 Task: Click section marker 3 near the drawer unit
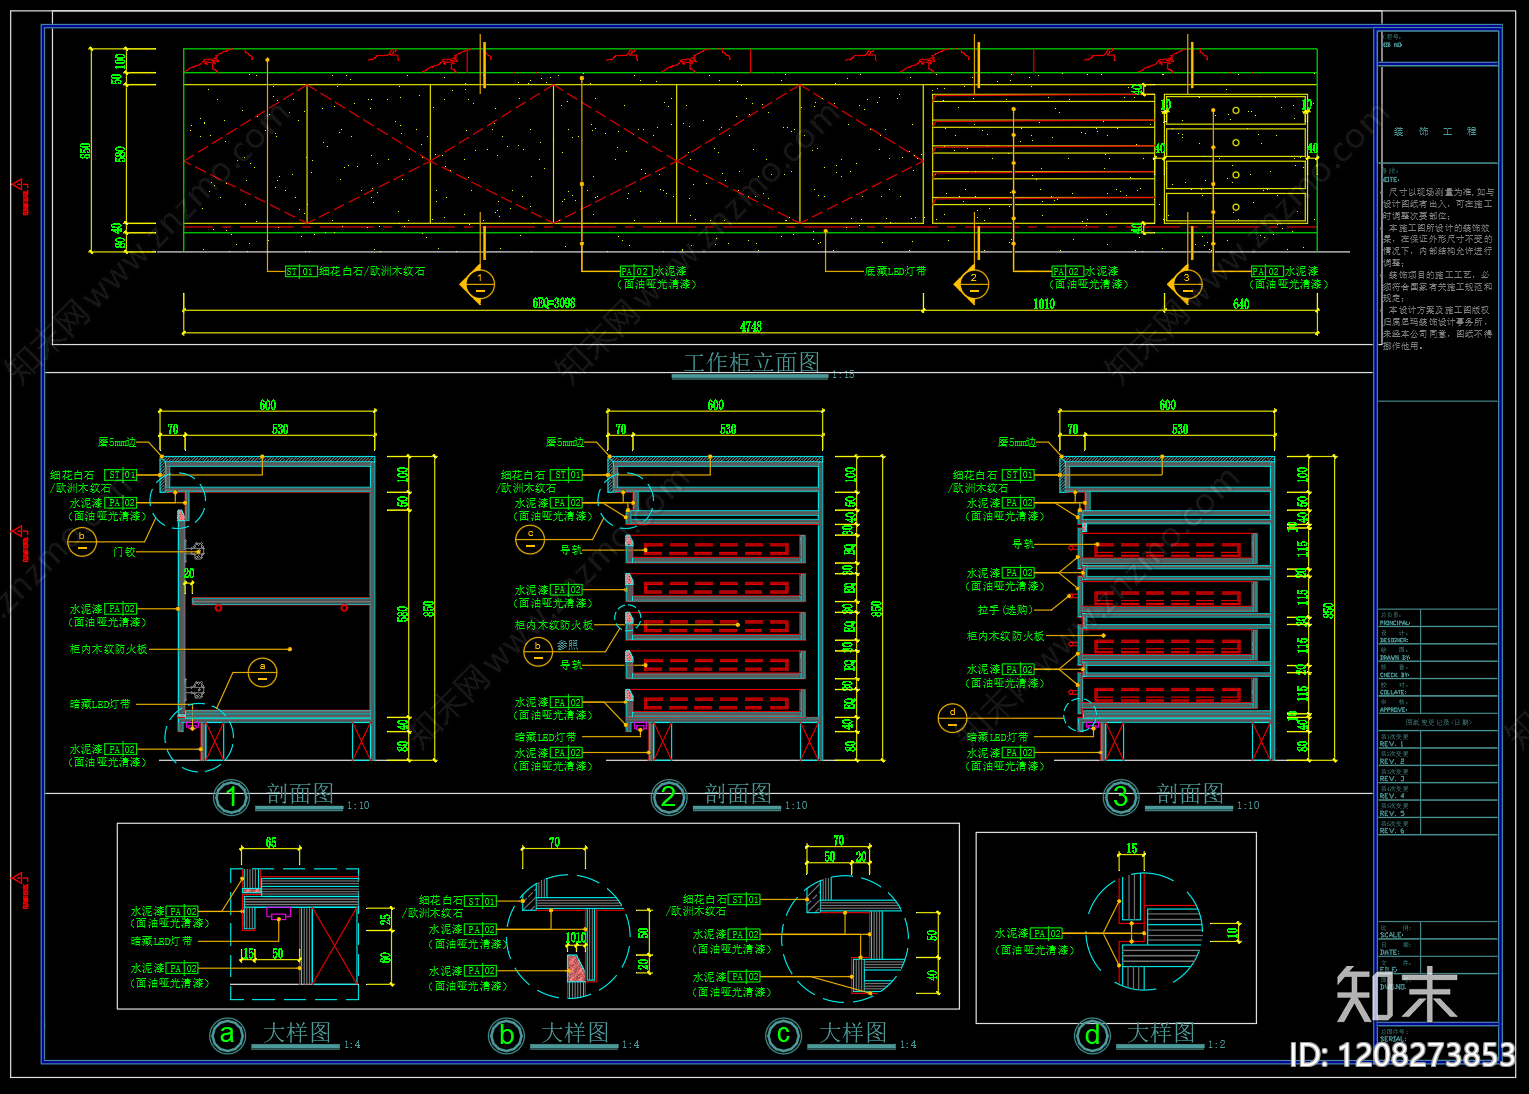tap(1186, 284)
